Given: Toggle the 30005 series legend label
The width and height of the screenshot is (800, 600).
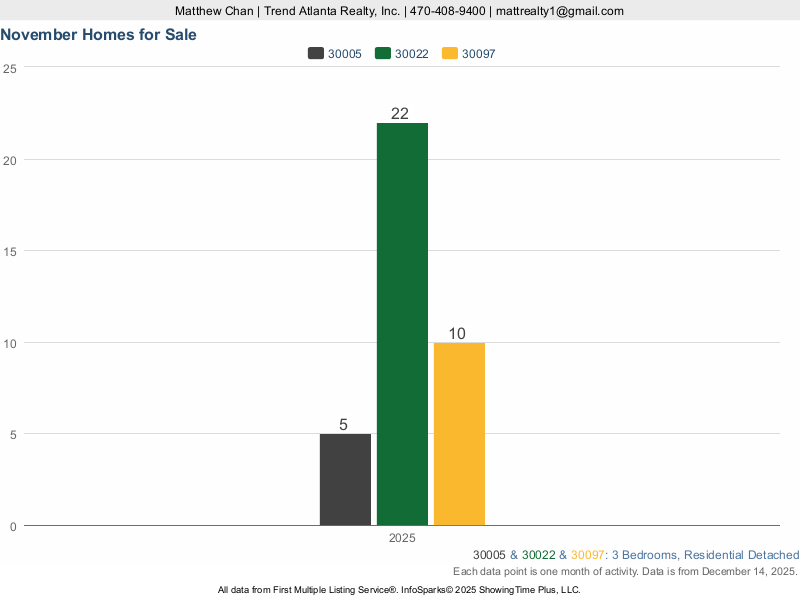Looking at the screenshot, I should pyautogui.click(x=345, y=54).
